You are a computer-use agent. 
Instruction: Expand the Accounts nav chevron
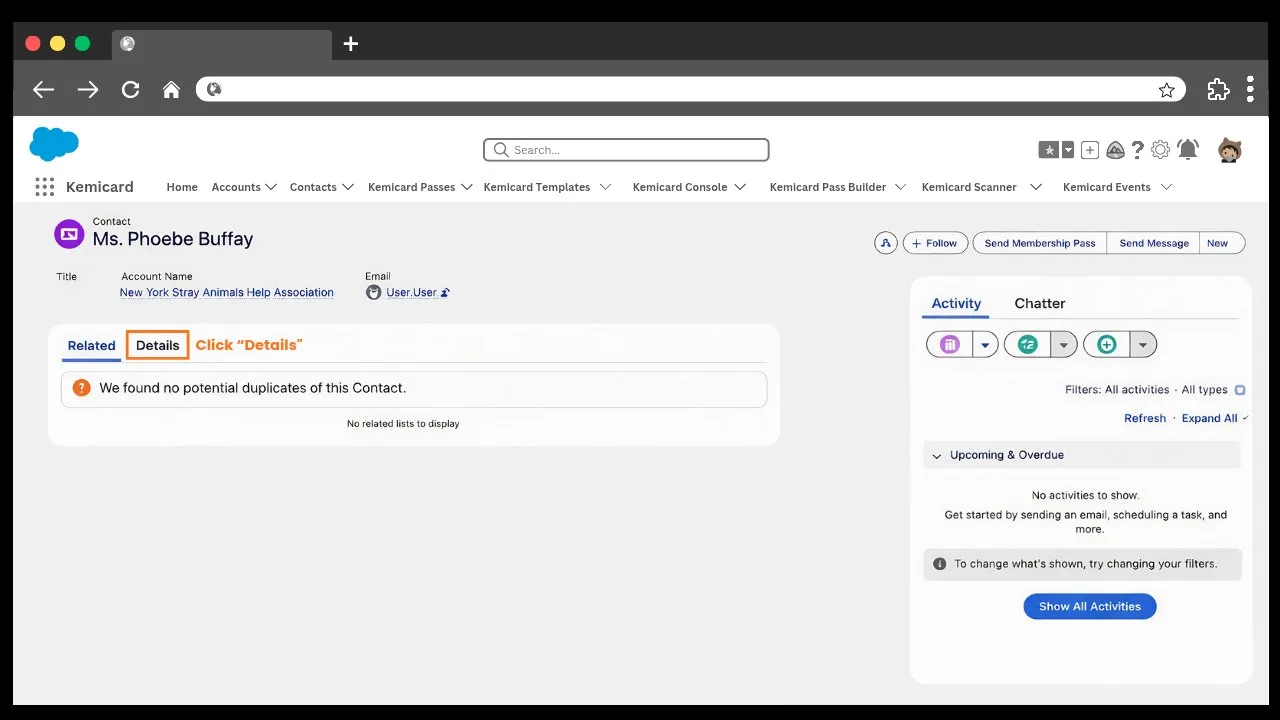click(x=270, y=187)
